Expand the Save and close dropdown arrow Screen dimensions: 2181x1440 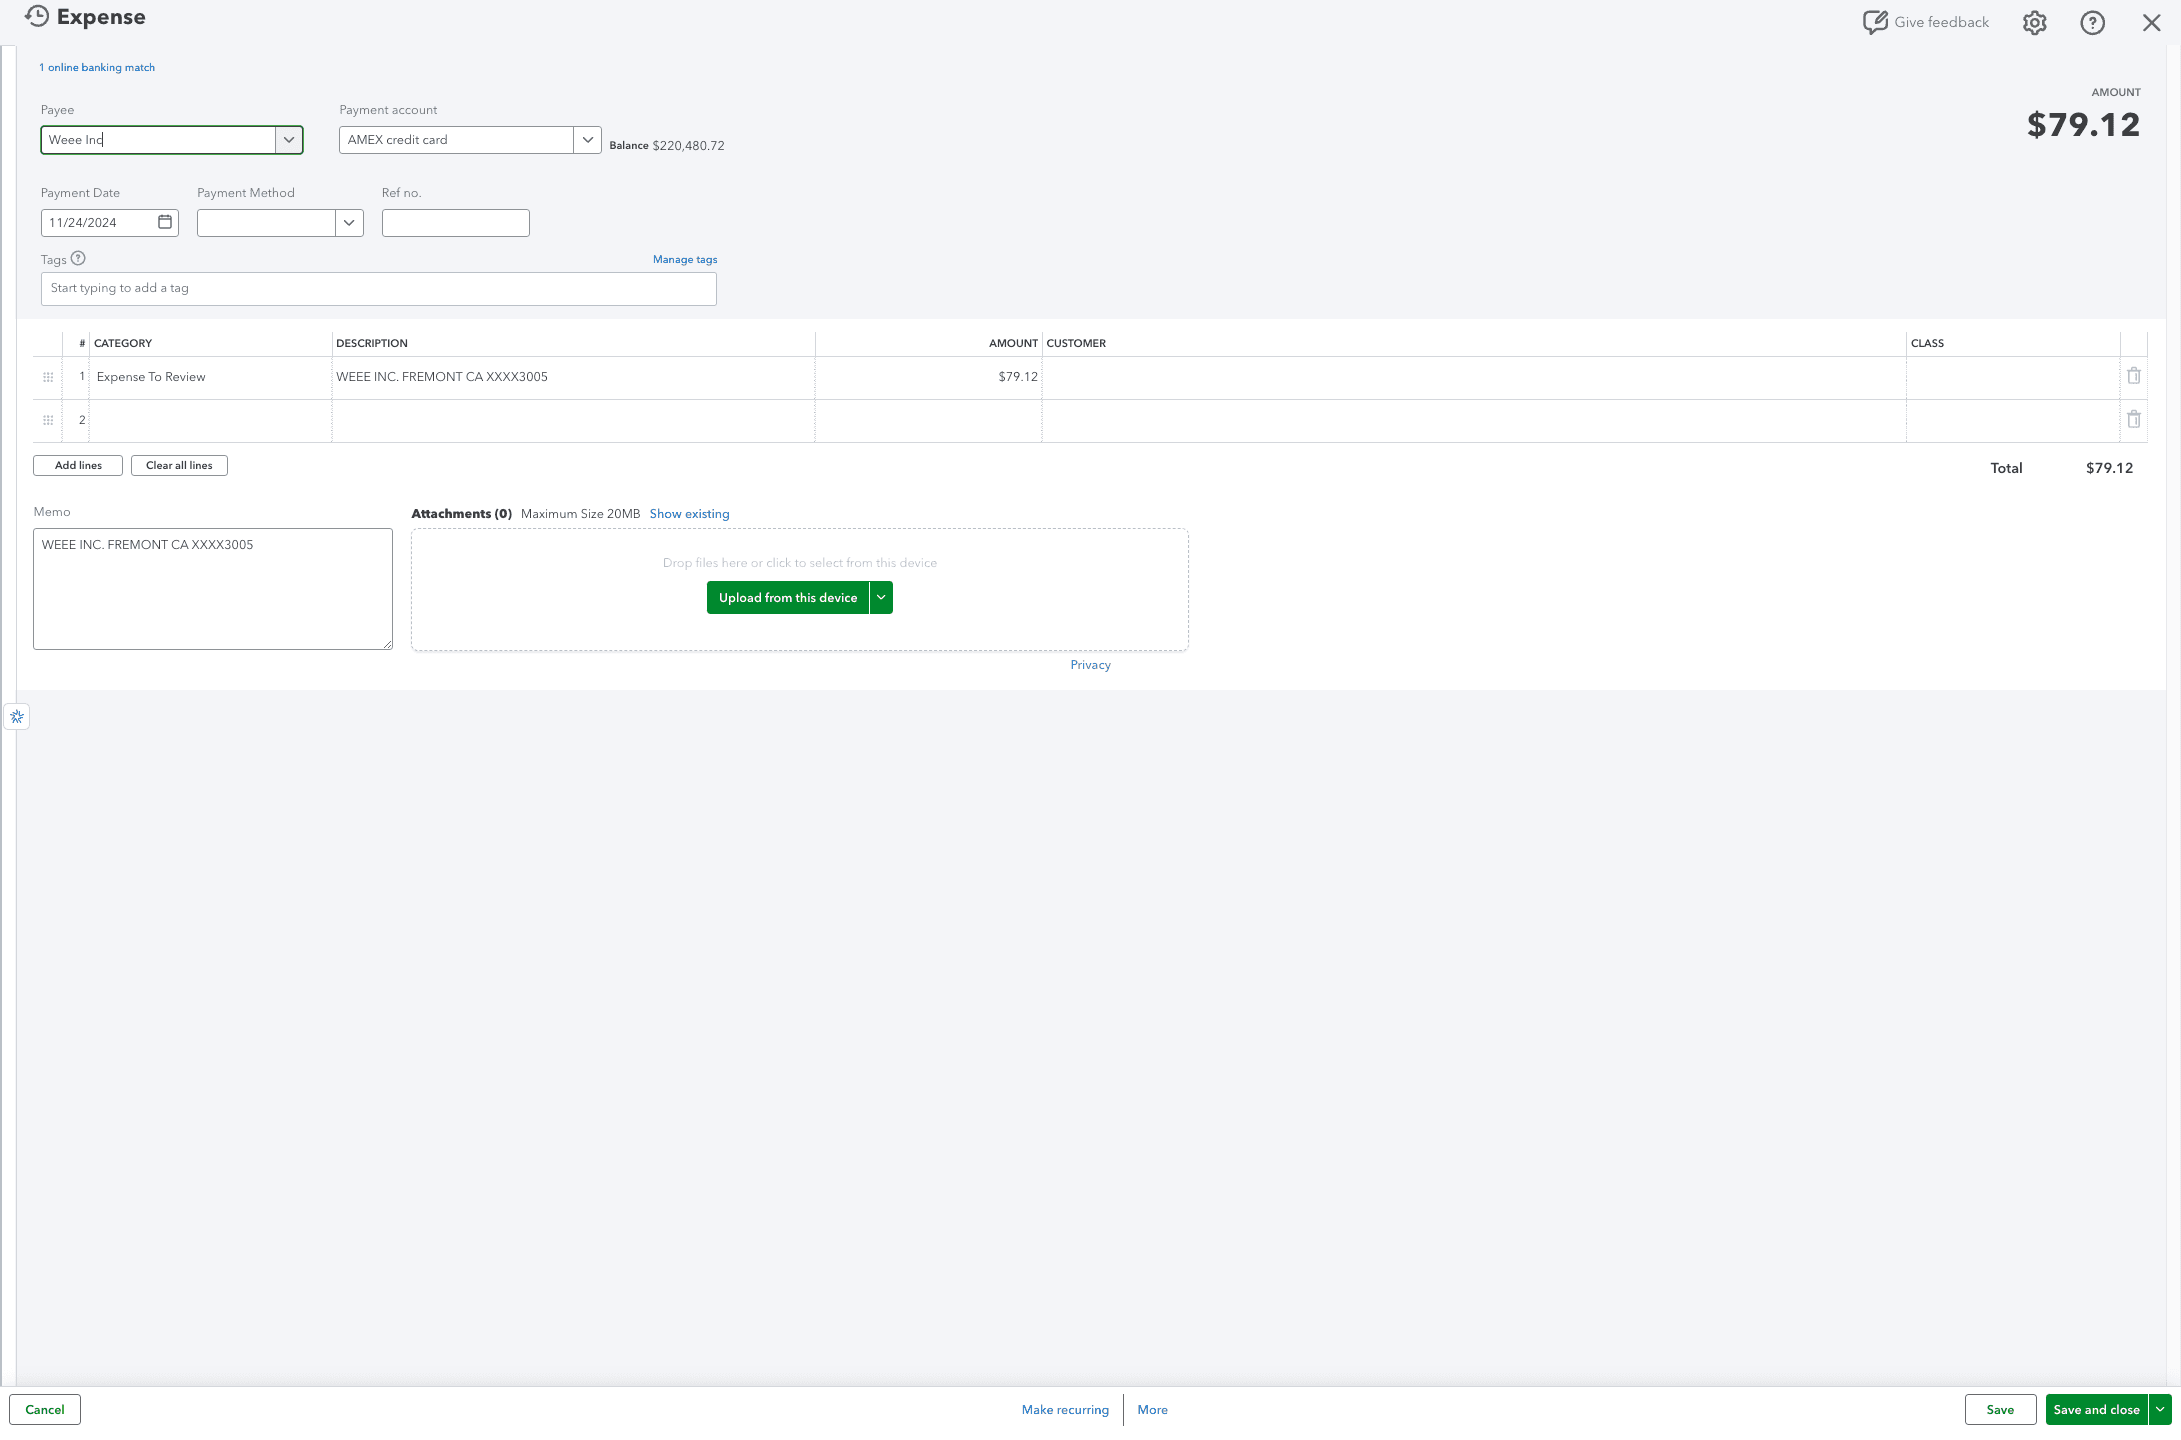pyautogui.click(x=2158, y=1409)
